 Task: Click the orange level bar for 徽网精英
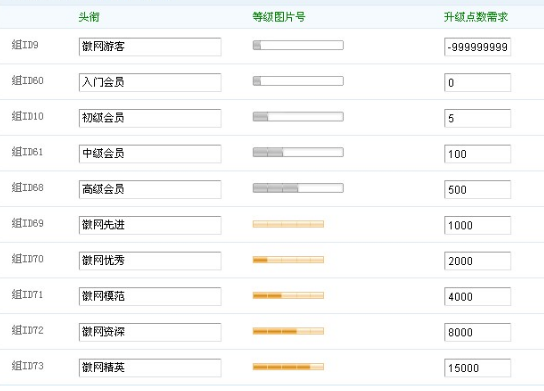coord(288,367)
